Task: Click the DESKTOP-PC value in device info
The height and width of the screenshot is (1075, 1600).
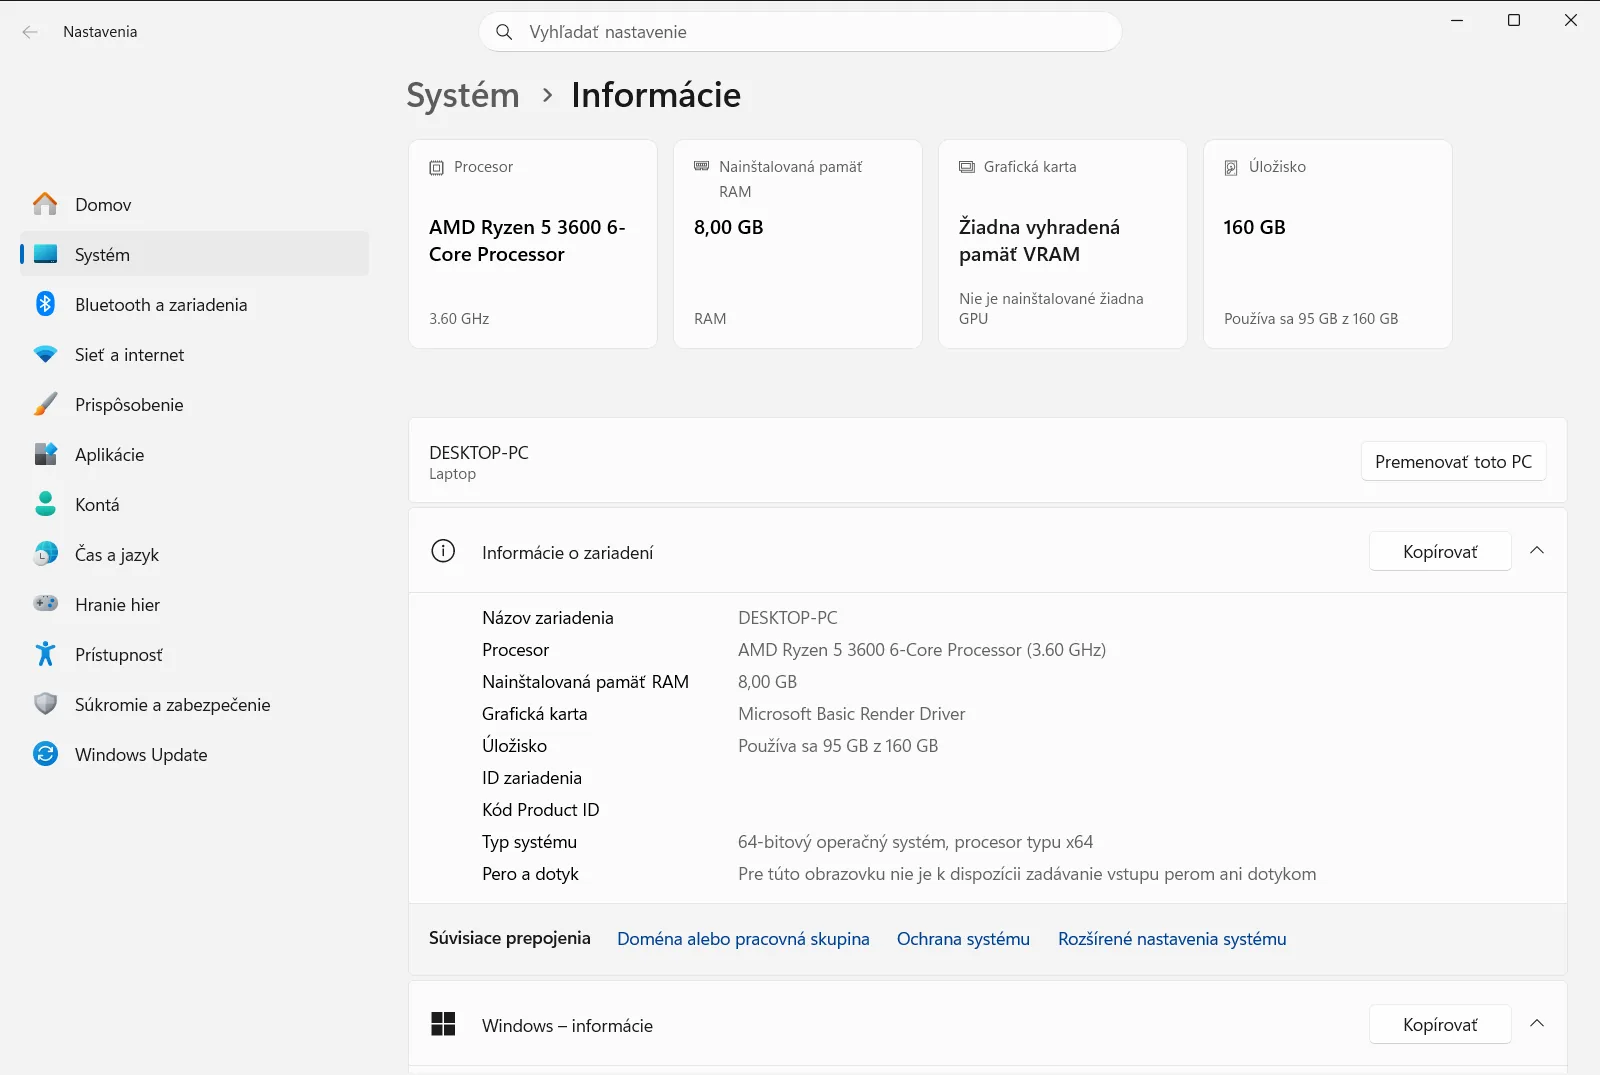Action: click(788, 618)
